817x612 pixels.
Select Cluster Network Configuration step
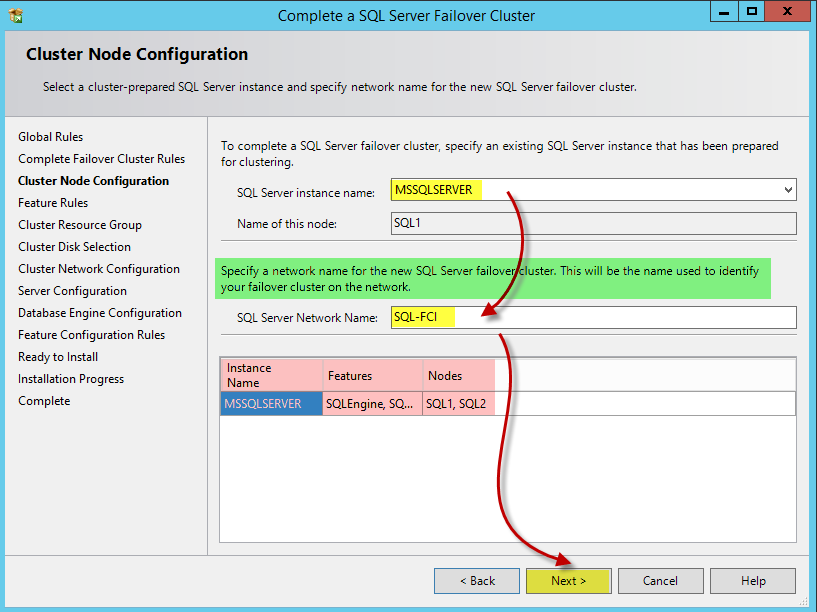pyautogui.click(x=99, y=269)
